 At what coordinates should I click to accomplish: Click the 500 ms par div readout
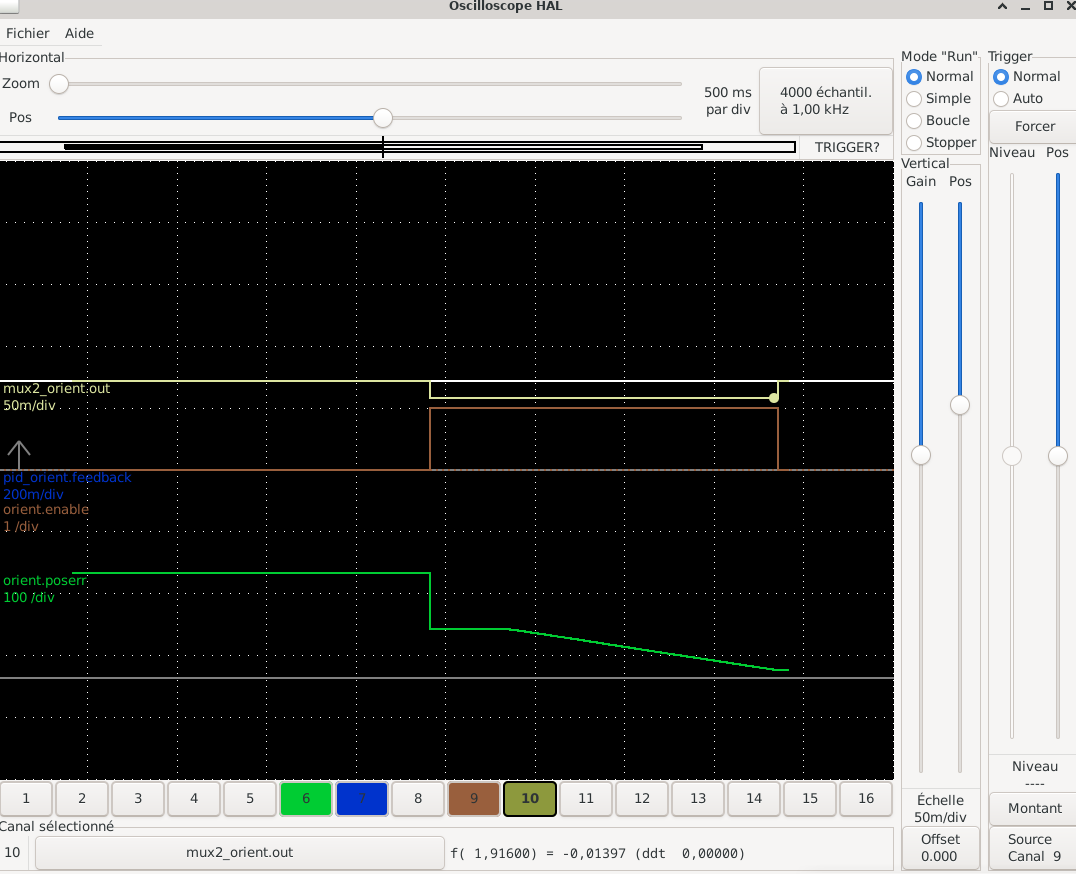(727, 101)
